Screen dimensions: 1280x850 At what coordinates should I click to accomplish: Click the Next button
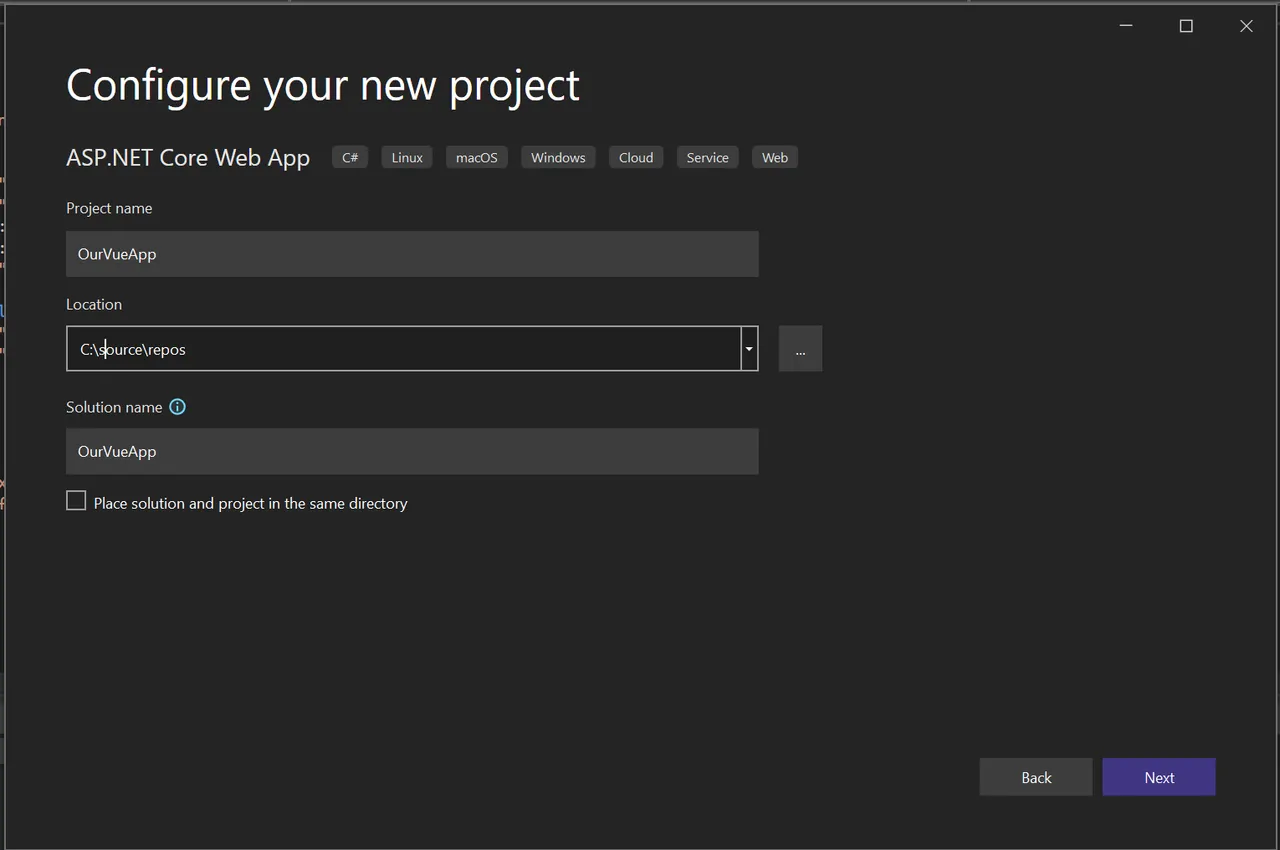pos(1159,777)
